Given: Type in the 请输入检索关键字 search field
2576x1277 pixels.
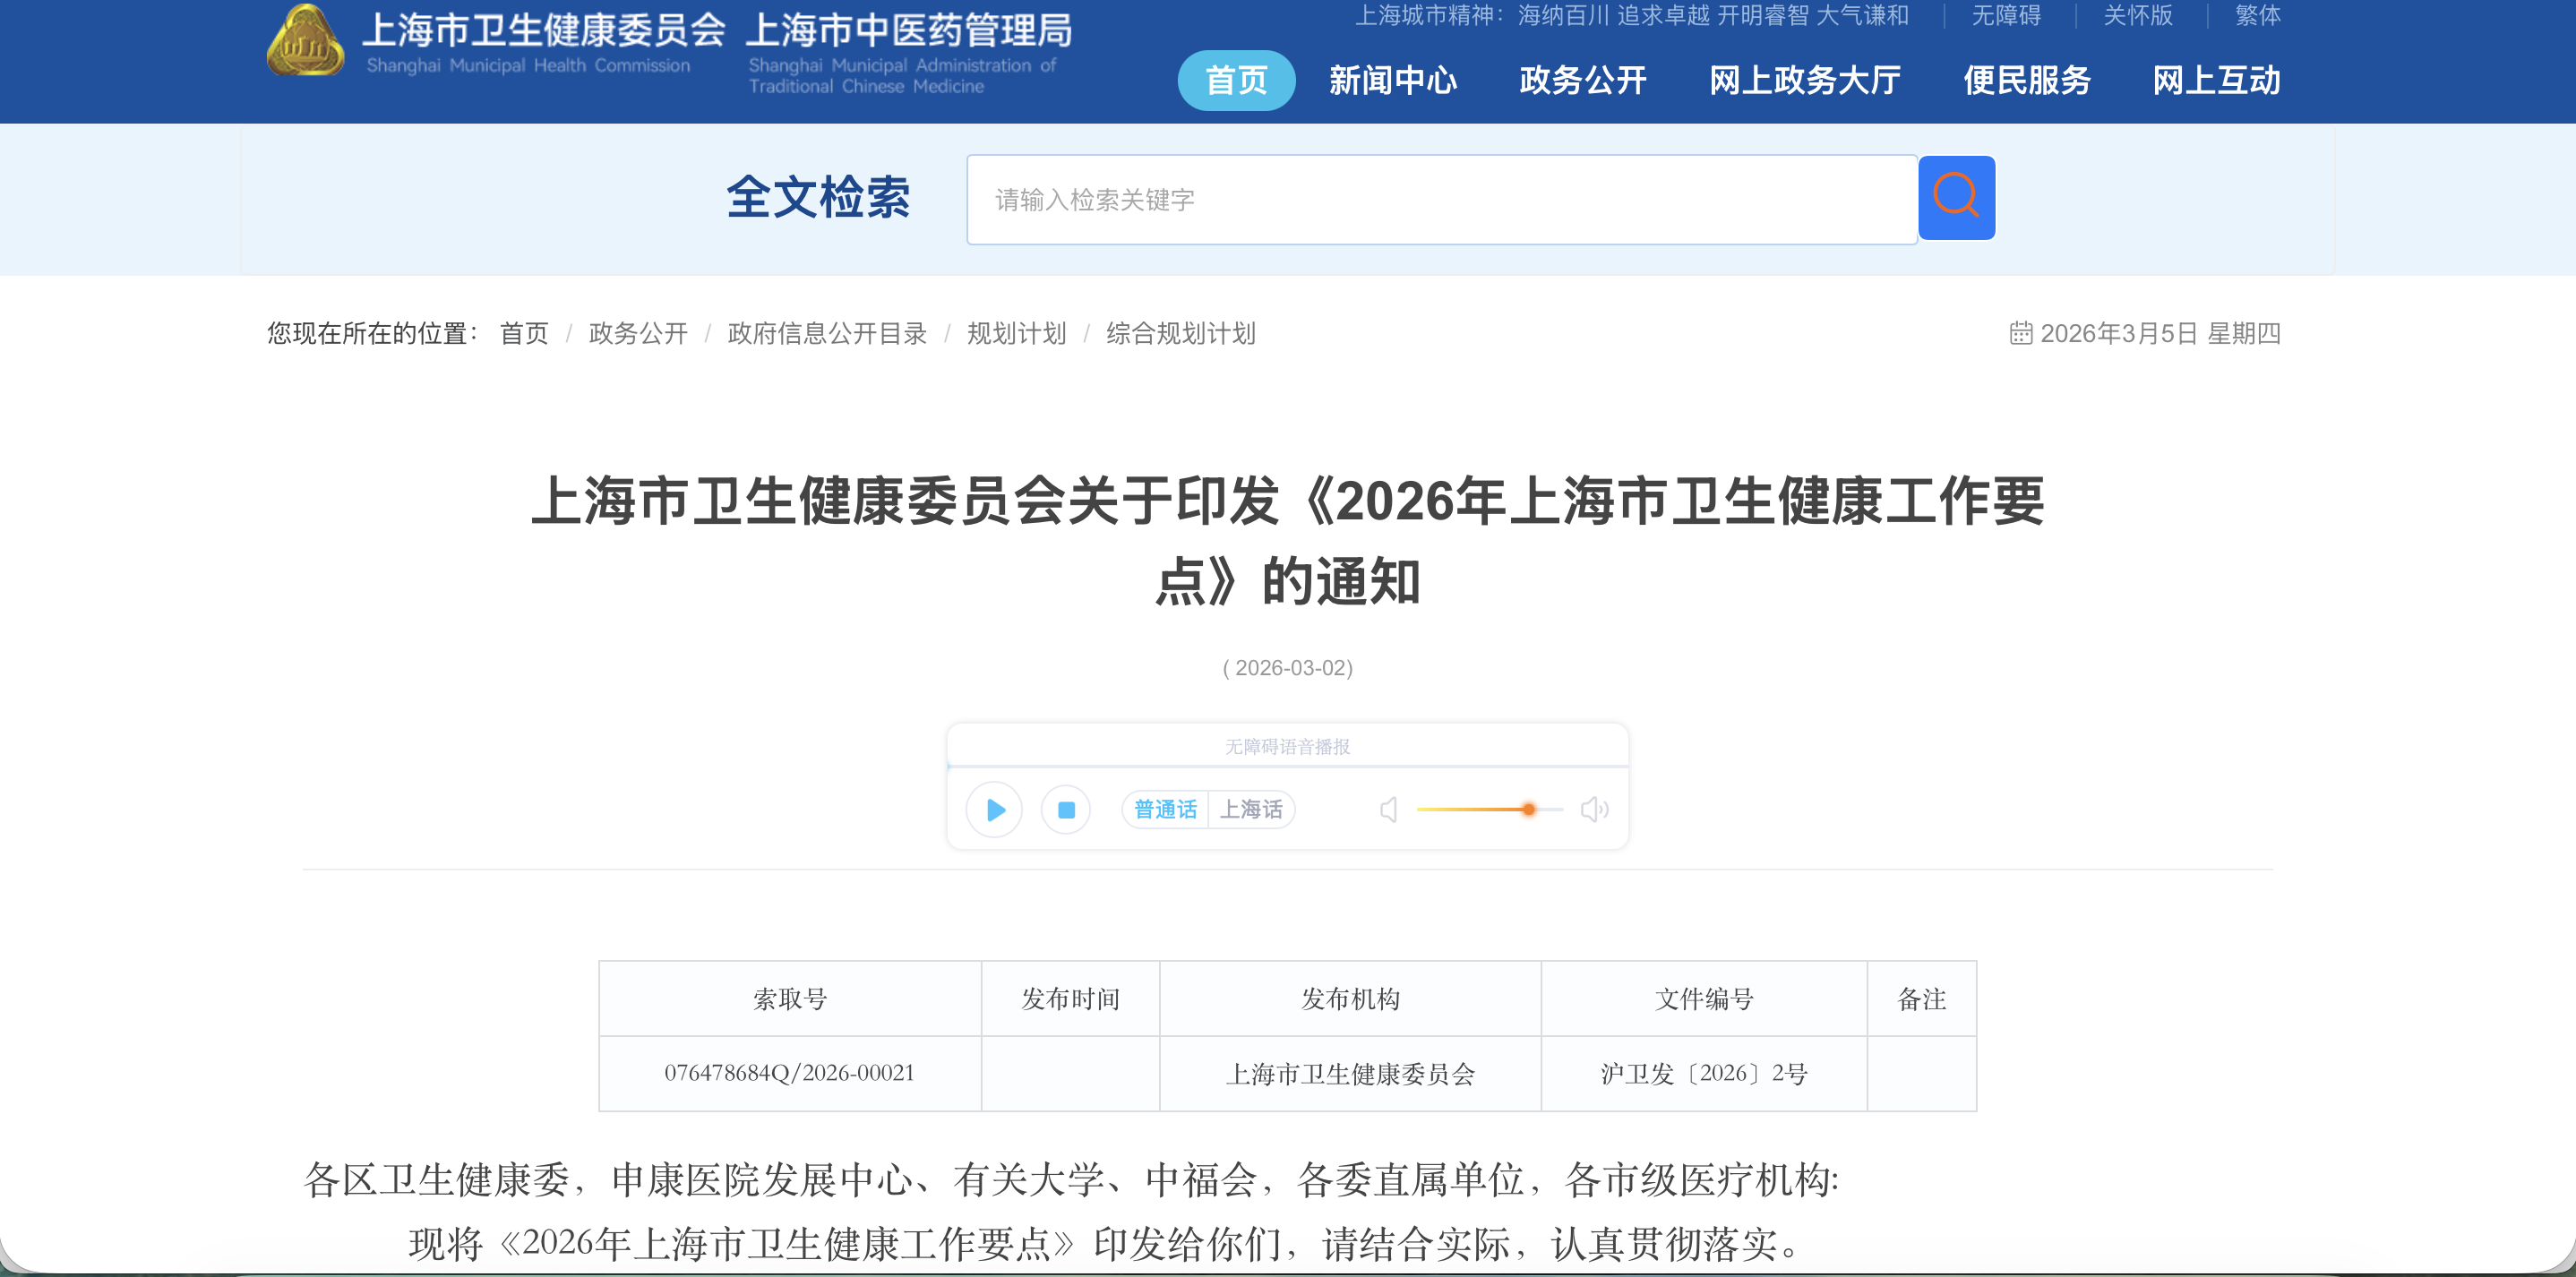Looking at the screenshot, I should point(1440,199).
